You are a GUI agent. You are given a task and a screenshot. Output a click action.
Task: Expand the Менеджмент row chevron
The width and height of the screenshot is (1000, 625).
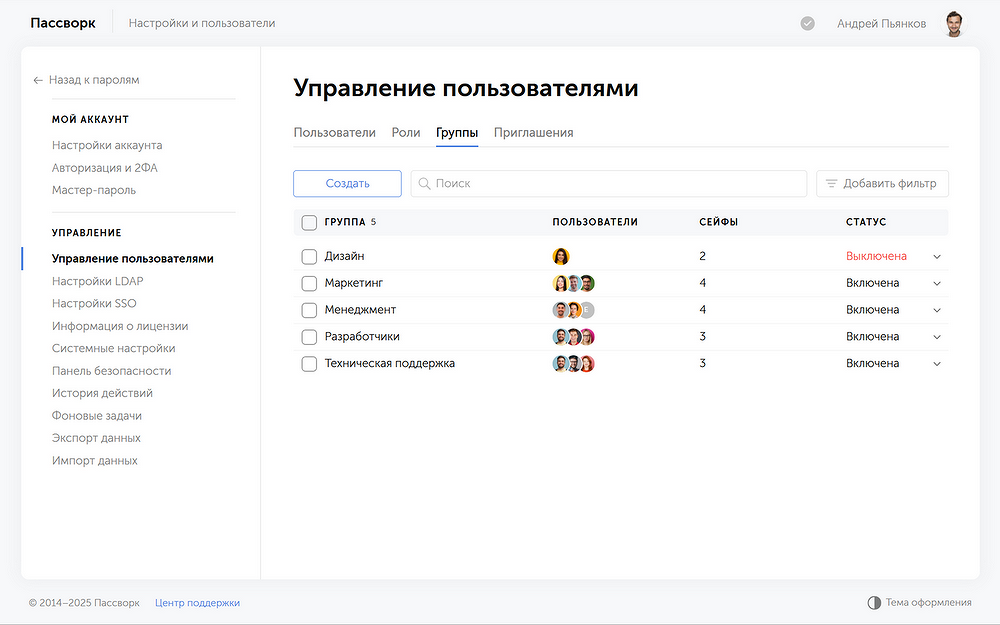pyautogui.click(x=937, y=310)
